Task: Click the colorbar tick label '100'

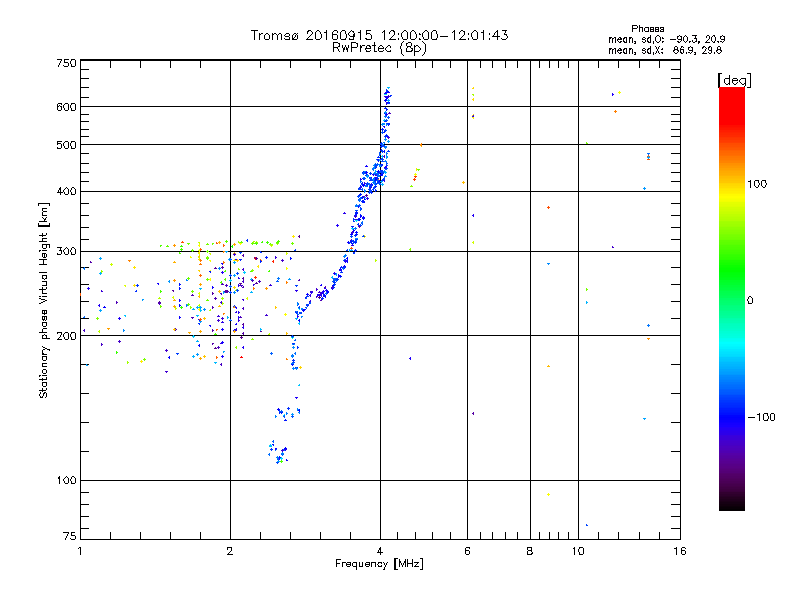Action: (x=757, y=184)
